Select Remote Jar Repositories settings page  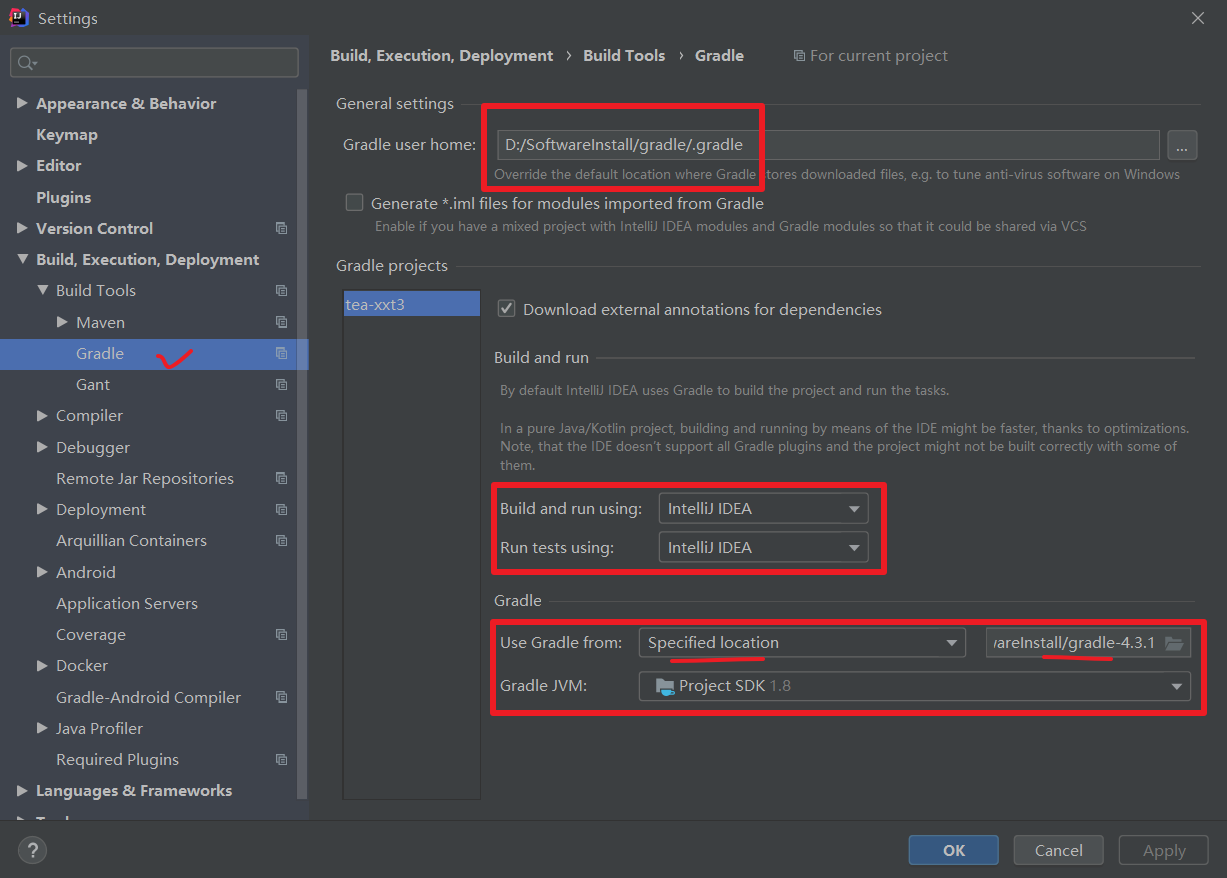pos(145,479)
